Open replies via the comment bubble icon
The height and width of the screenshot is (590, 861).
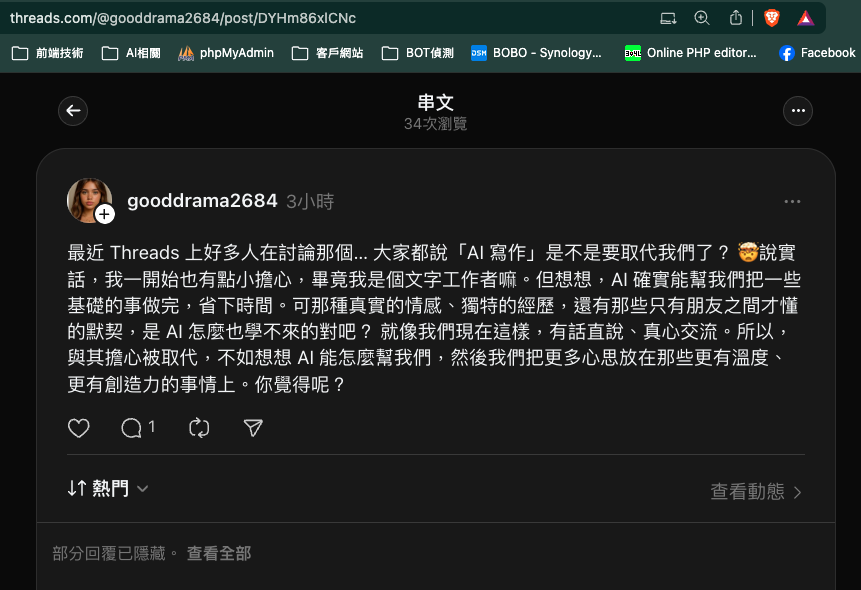[131, 428]
